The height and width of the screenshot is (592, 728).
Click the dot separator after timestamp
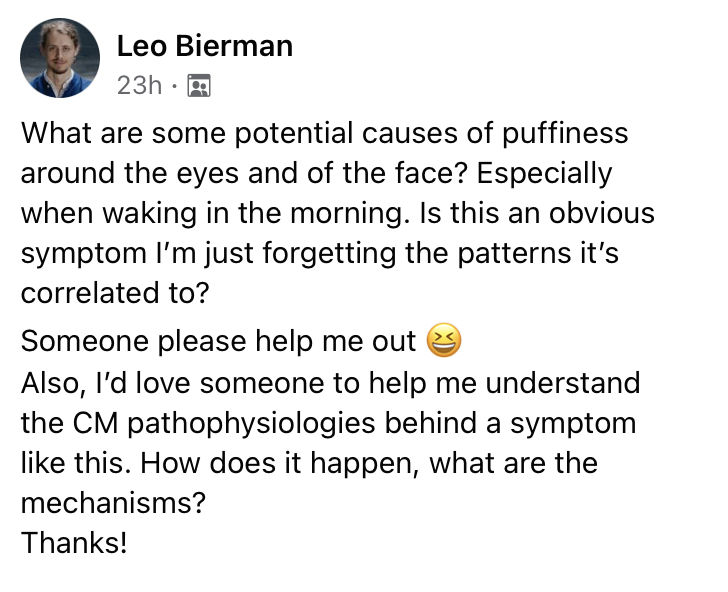click(x=174, y=86)
